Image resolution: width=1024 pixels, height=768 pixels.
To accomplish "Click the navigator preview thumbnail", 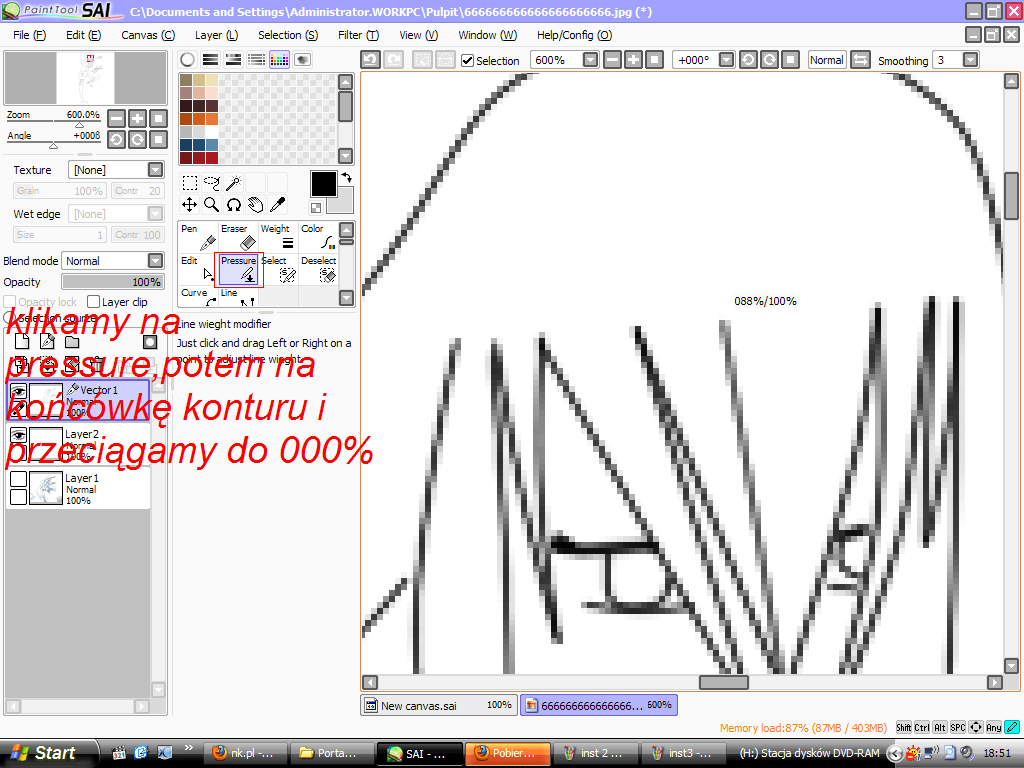I will pyautogui.click(x=86, y=78).
